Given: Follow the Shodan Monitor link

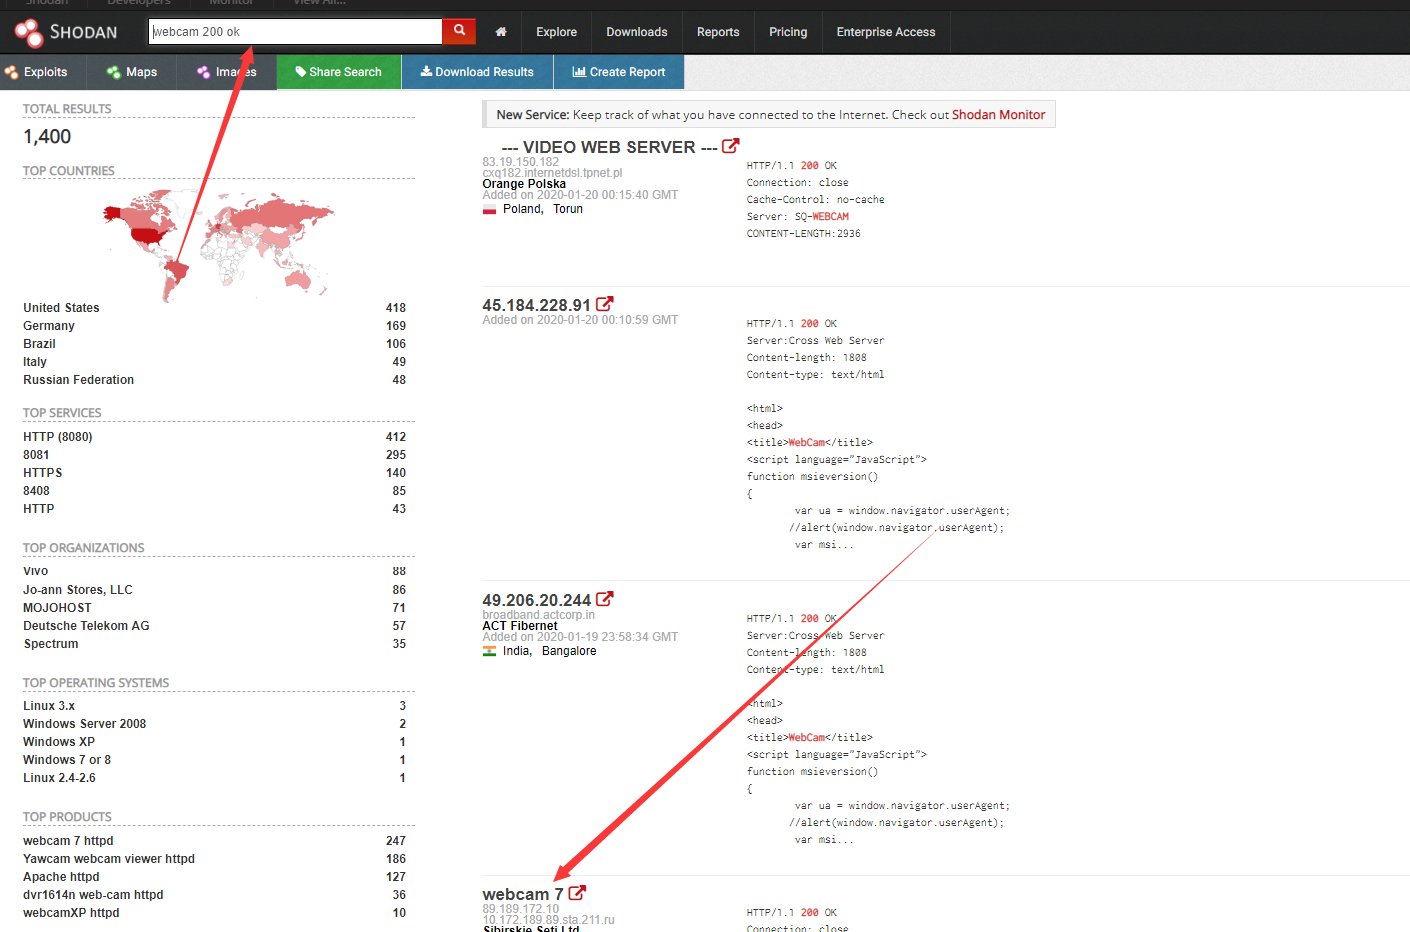Looking at the screenshot, I should point(998,115).
